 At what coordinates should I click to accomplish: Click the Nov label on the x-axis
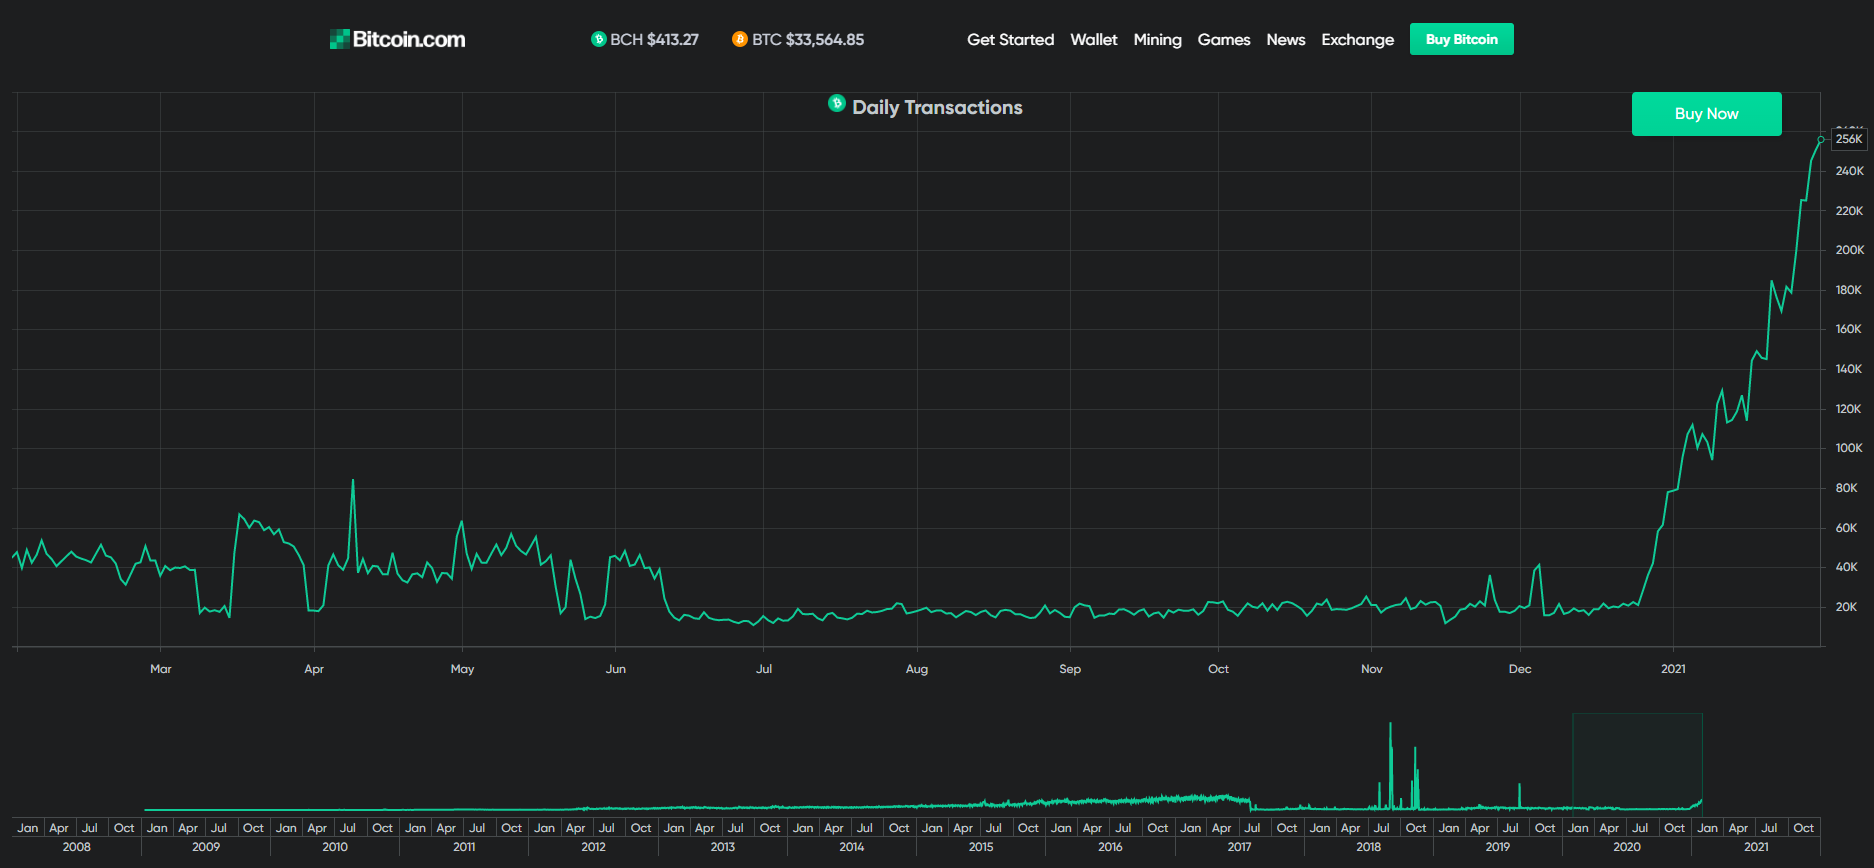pos(1372,669)
